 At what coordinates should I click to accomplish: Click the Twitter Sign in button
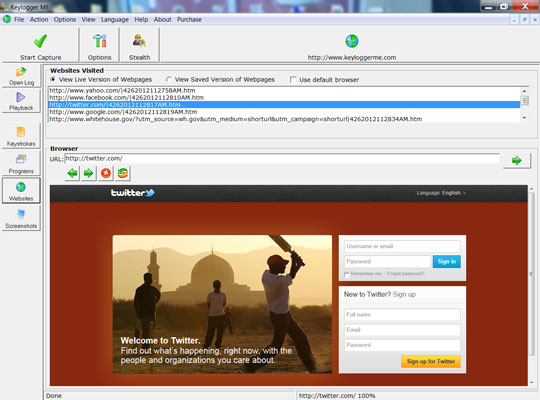(x=447, y=261)
